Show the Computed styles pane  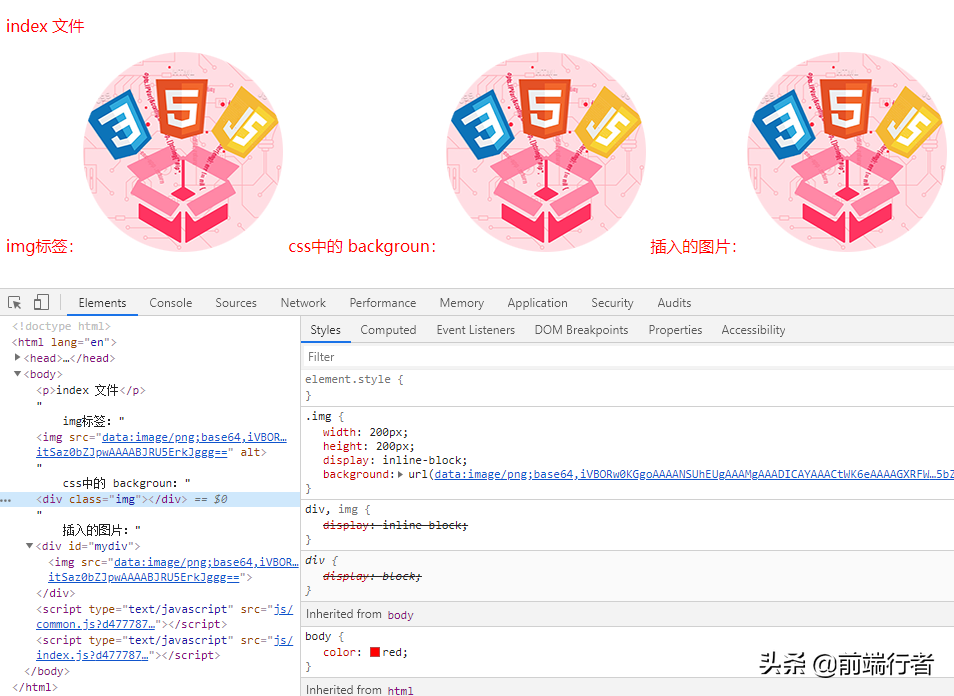388,330
